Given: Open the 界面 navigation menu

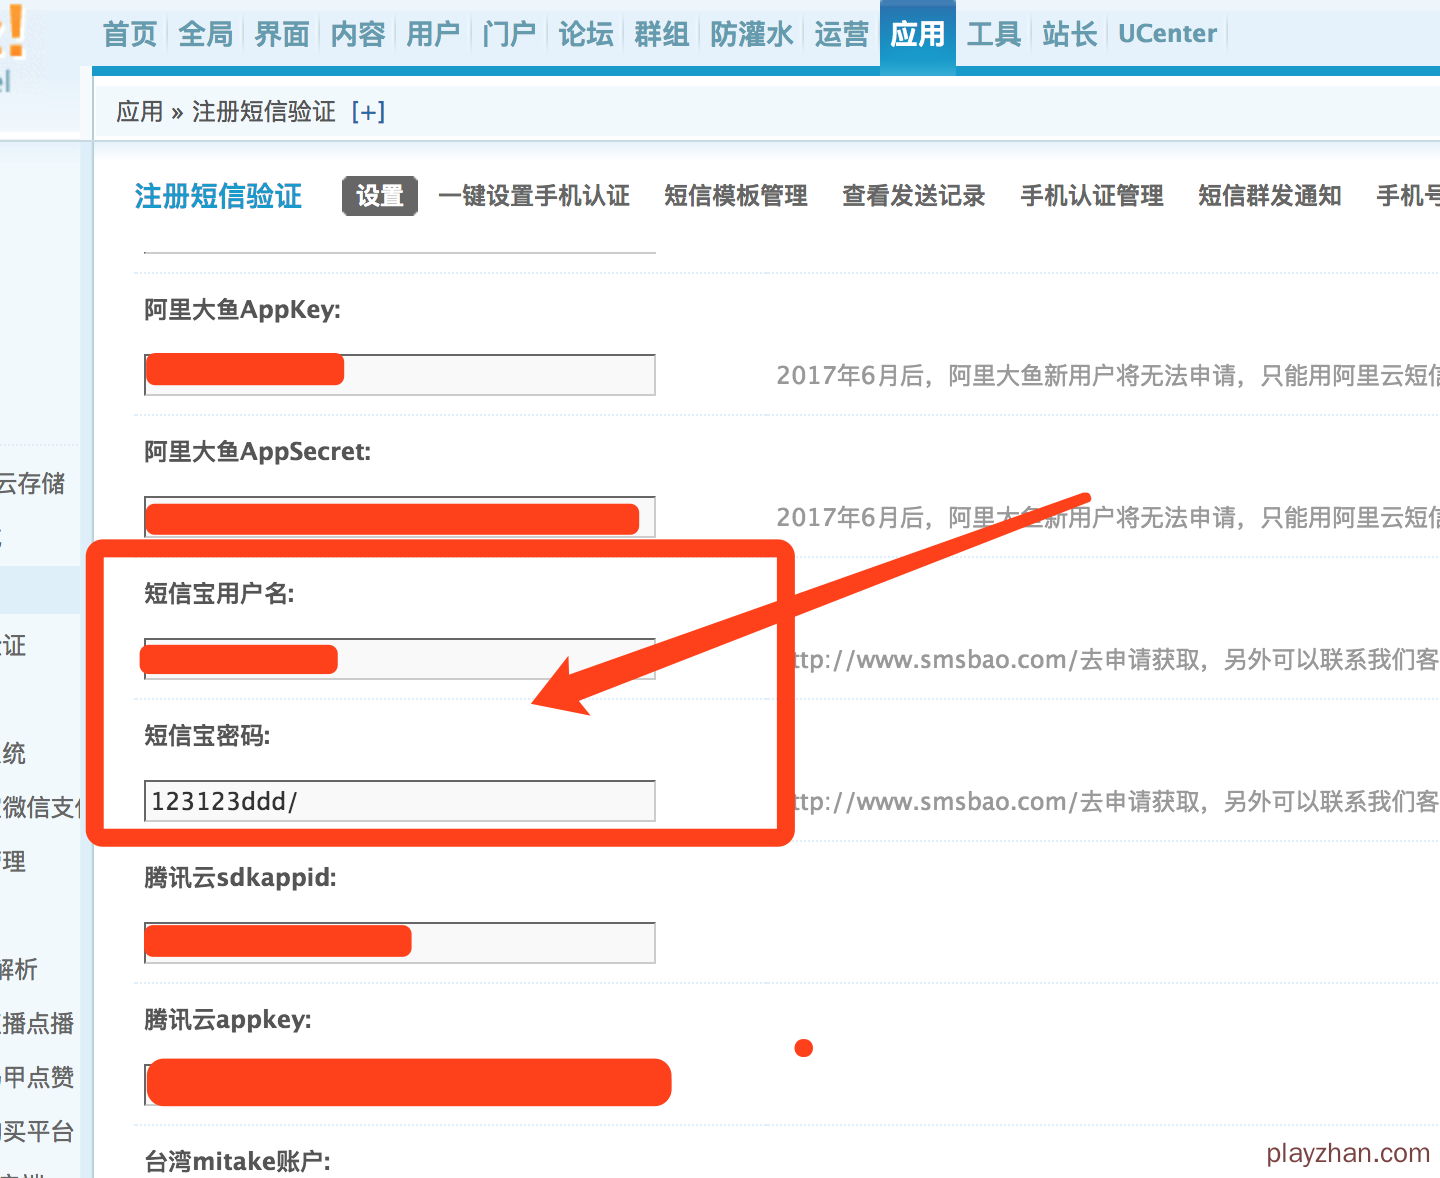Looking at the screenshot, I should coord(281,34).
